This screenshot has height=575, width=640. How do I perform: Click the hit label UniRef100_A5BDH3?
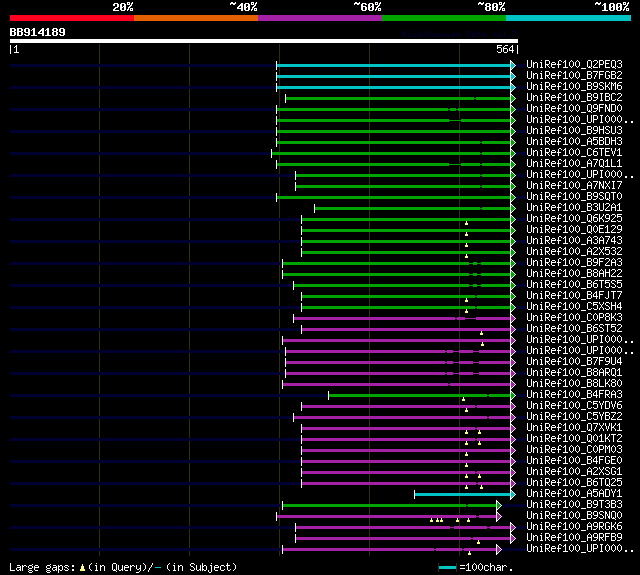click(x=574, y=142)
